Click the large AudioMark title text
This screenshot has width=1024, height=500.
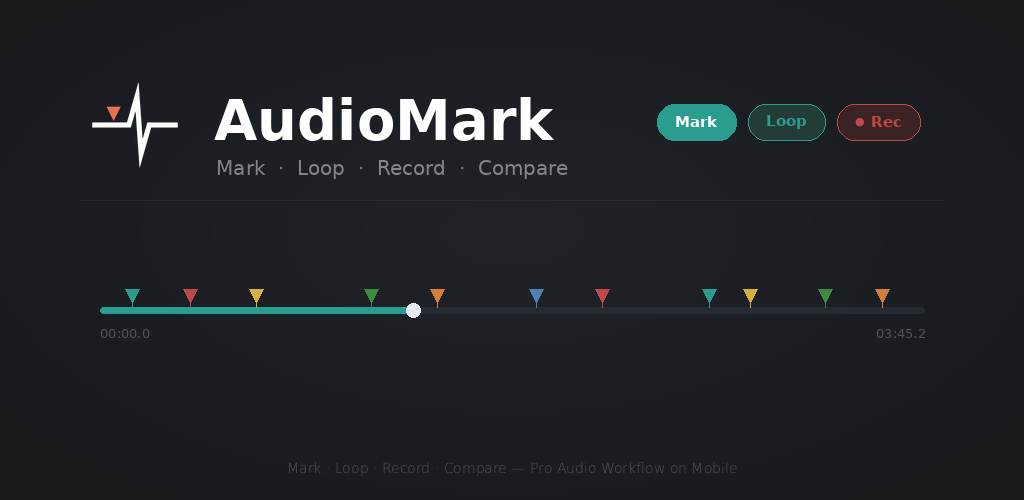(384, 121)
